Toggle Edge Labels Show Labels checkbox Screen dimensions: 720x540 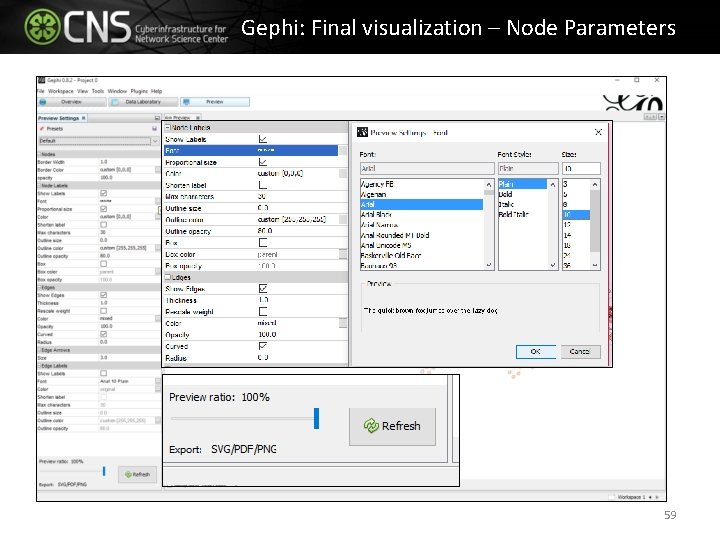tap(104, 373)
